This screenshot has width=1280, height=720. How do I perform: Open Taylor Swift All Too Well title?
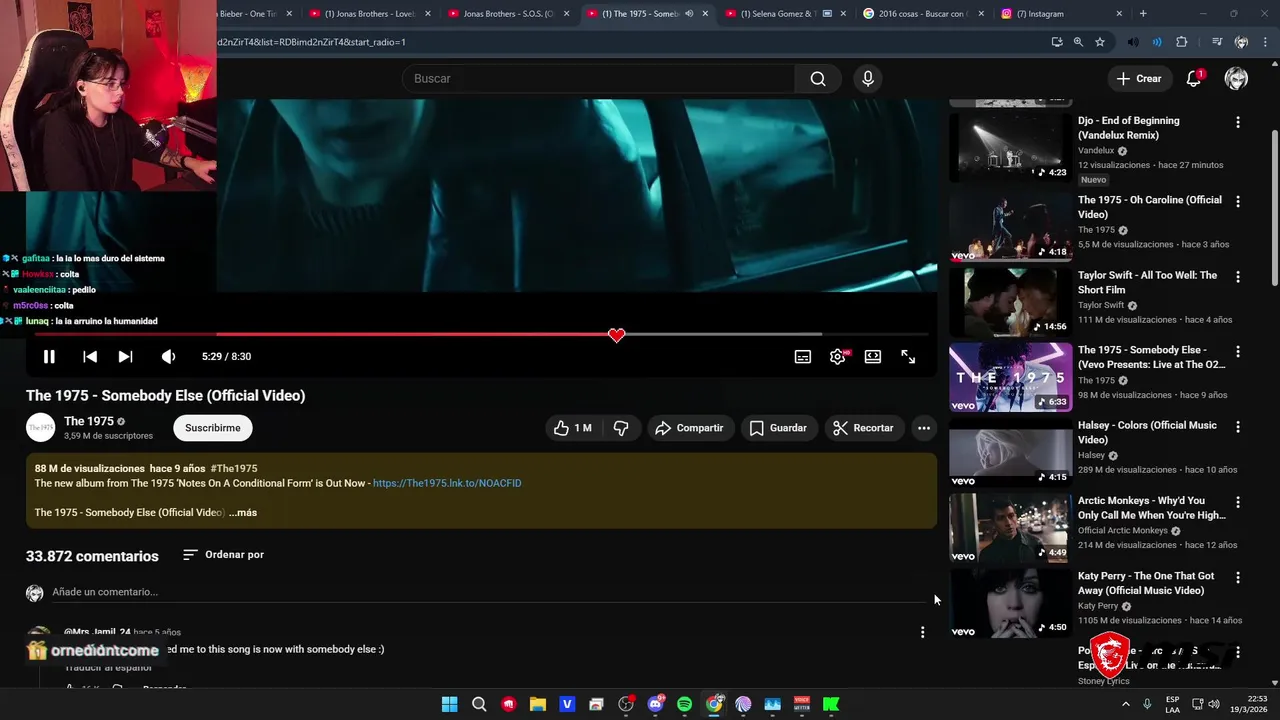click(1147, 282)
